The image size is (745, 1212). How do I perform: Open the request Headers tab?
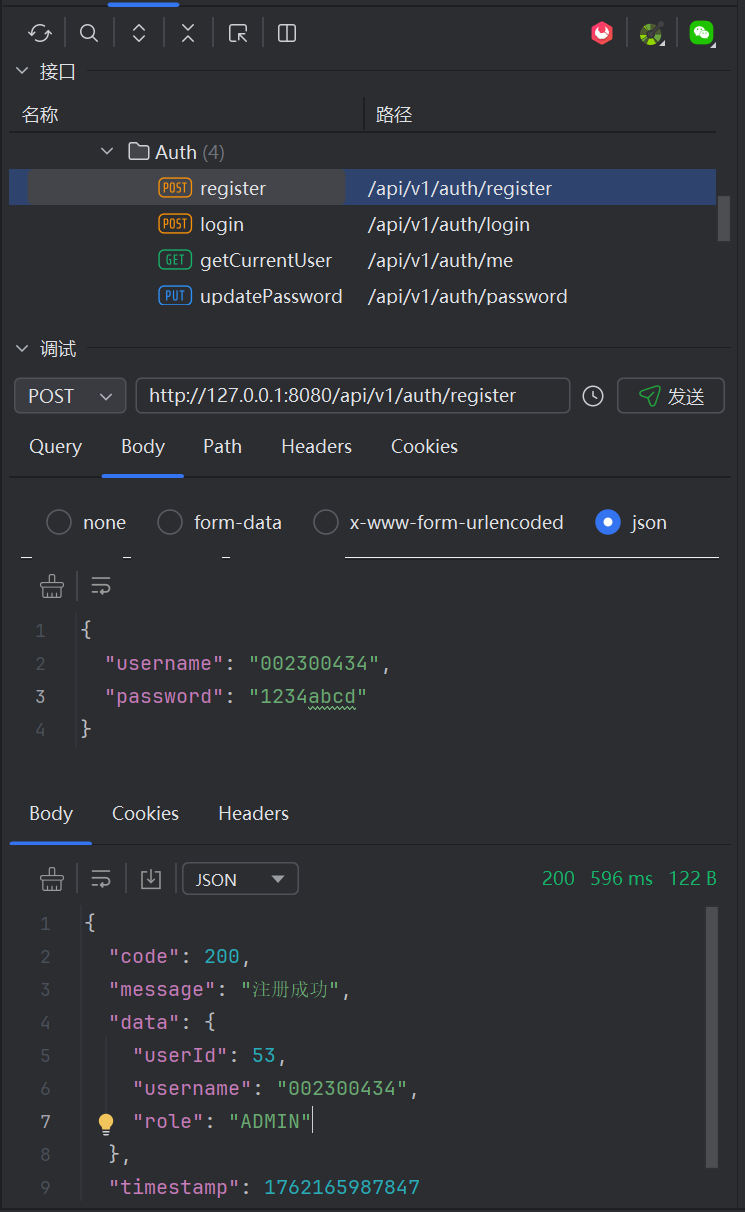click(x=316, y=446)
